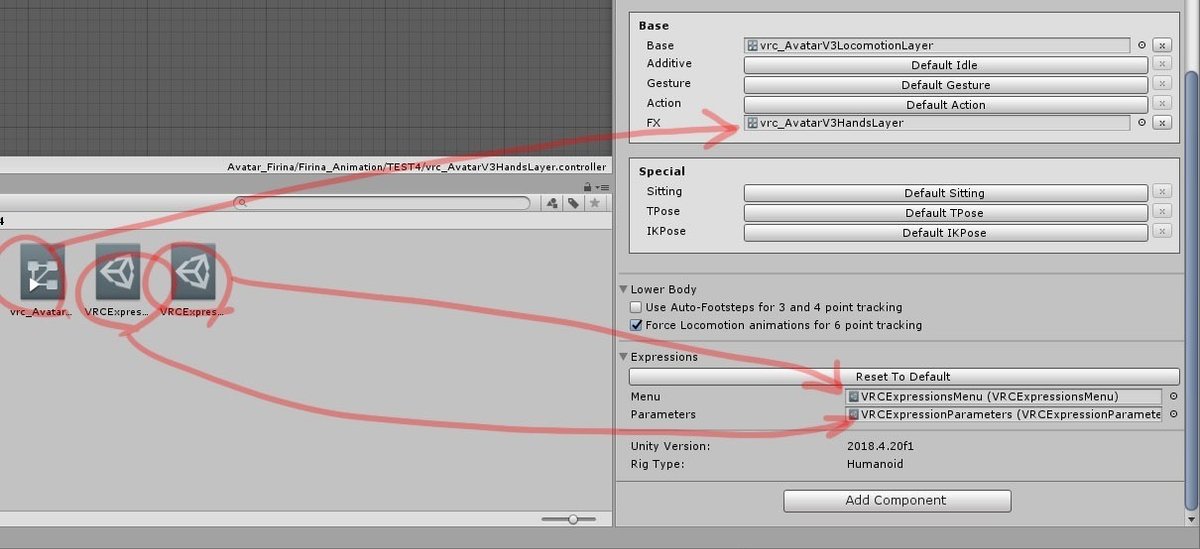The width and height of the screenshot is (1200, 549).
Task: Click the Default TPose button
Action: point(945,212)
